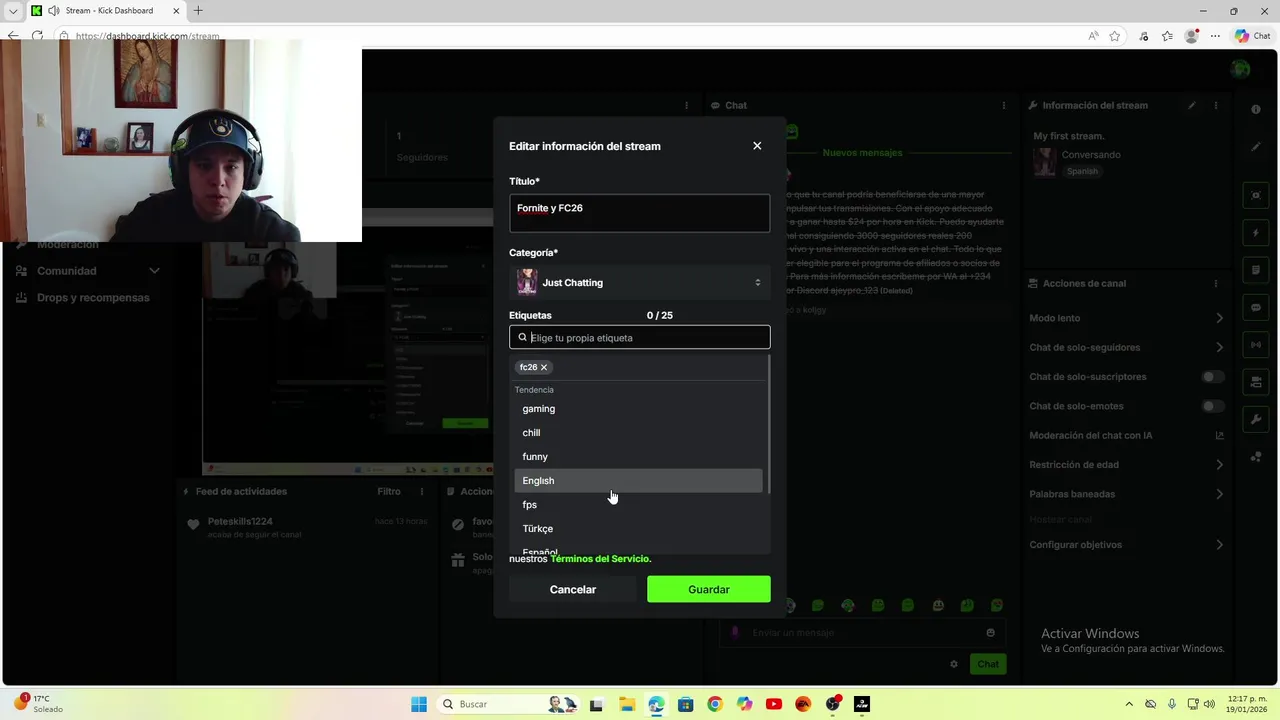Click the tag list scrollbar
1280x720 pixels.
tap(768, 425)
